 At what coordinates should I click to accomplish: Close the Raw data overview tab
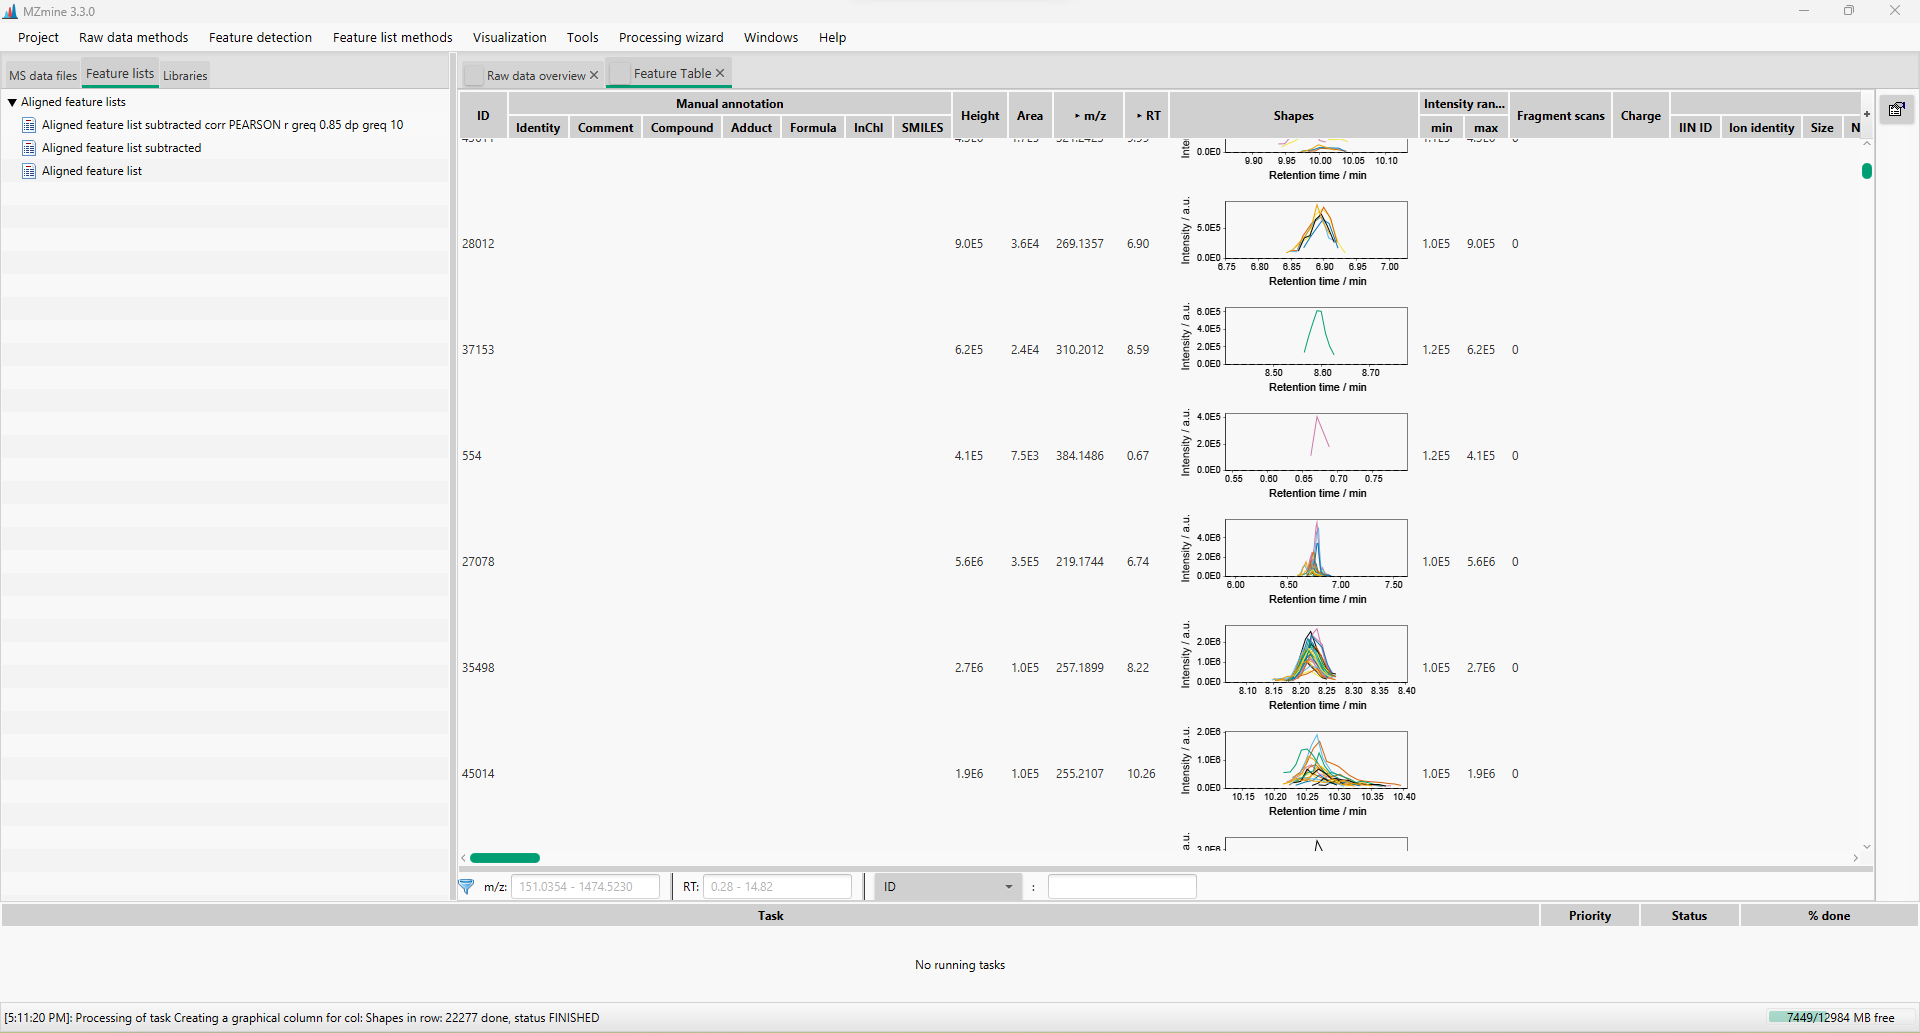pyautogui.click(x=594, y=74)
